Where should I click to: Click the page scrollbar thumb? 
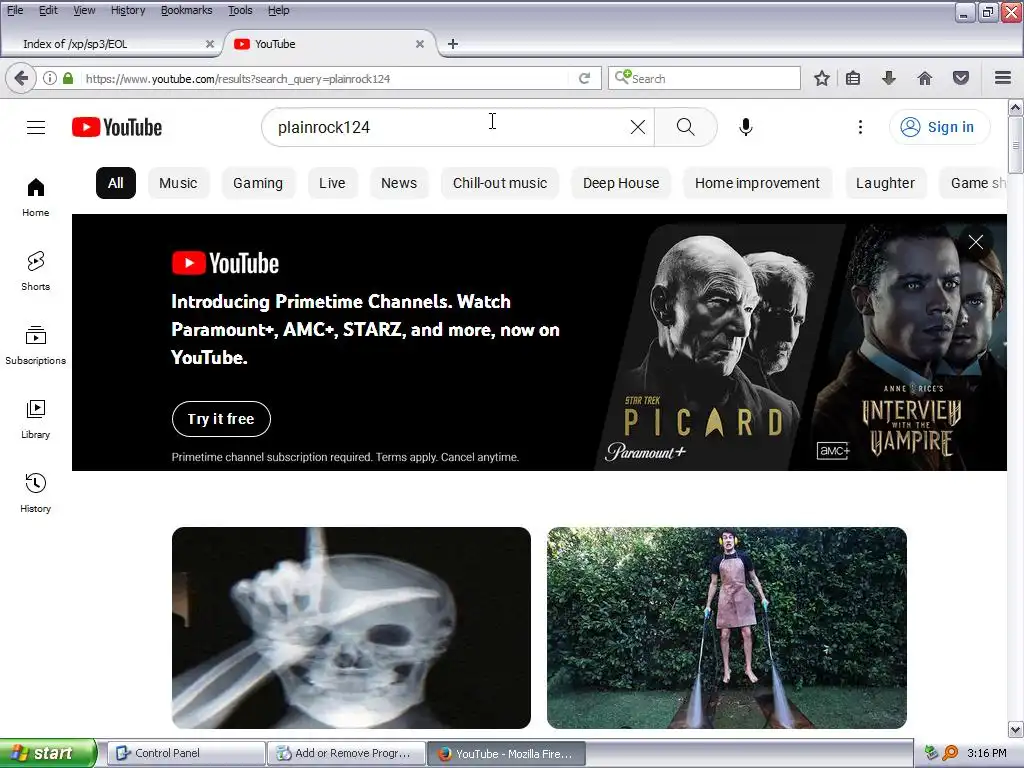click(x=1016, y=145)
